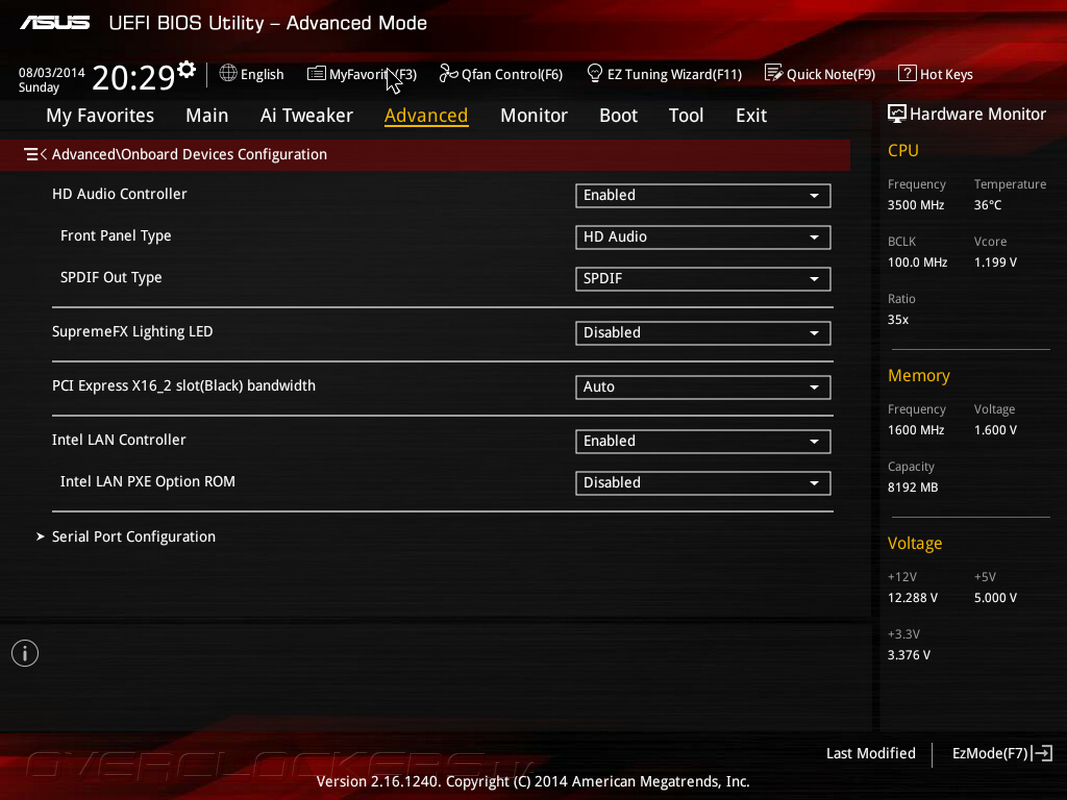
Task: Click the Hot Keys question mark icon
Action: coord(906,73)
